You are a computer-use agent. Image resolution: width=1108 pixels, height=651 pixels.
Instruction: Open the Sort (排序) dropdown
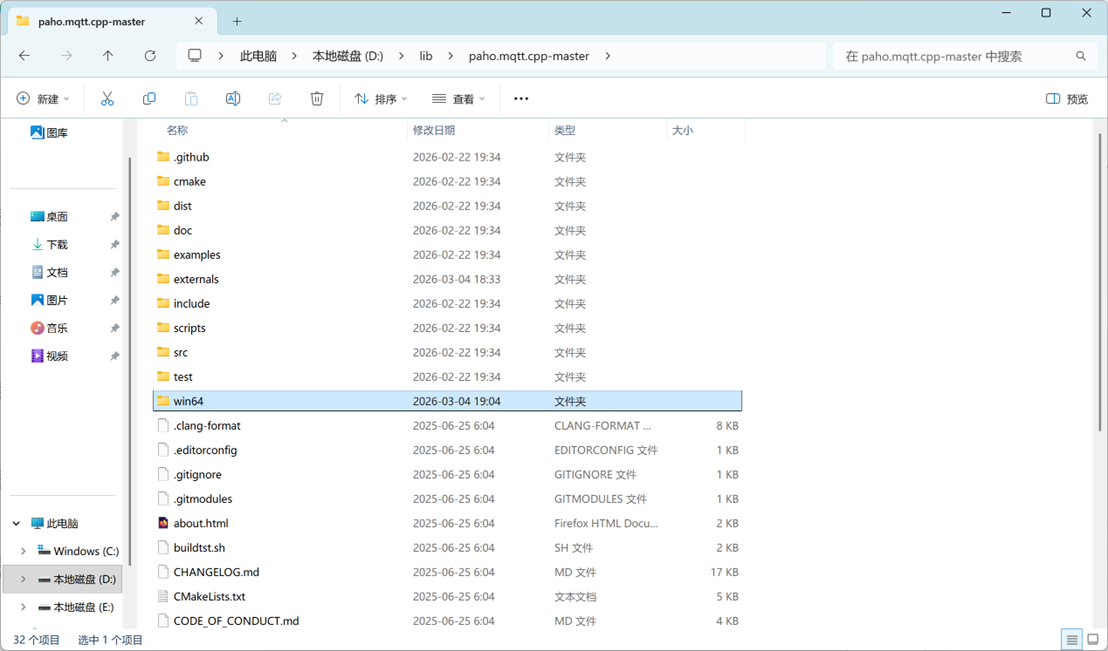(x=381, y=99)
